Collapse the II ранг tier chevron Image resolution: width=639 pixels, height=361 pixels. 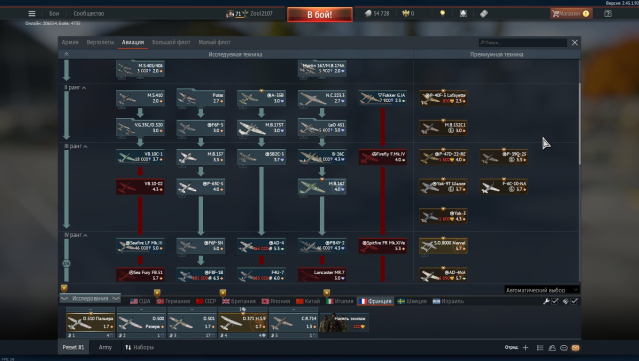point(84,88)
